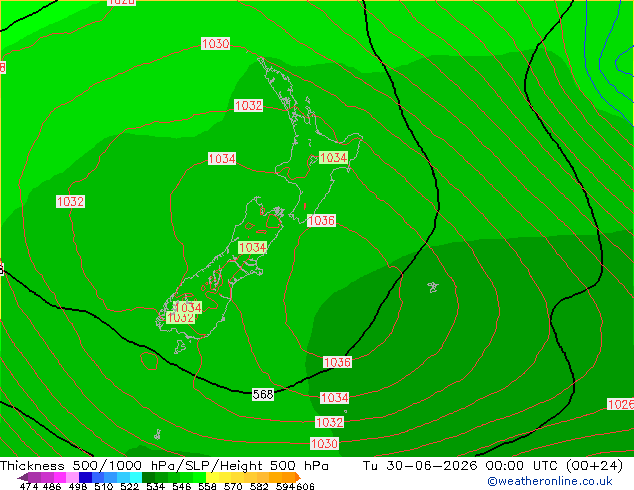
Task: Click the brightest green swatch before 558
Action: click(x=200, y=477)
